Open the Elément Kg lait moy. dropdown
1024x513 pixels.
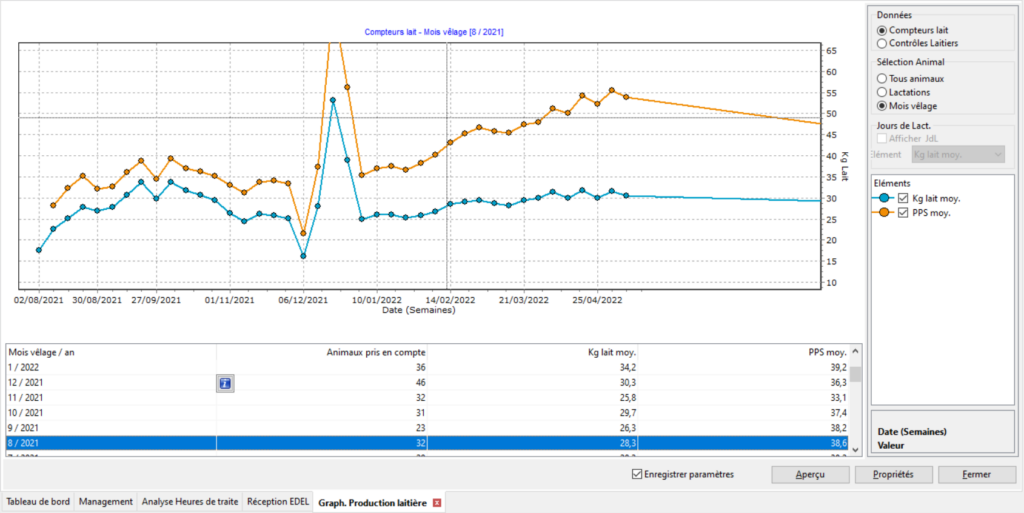pos(957,154)
